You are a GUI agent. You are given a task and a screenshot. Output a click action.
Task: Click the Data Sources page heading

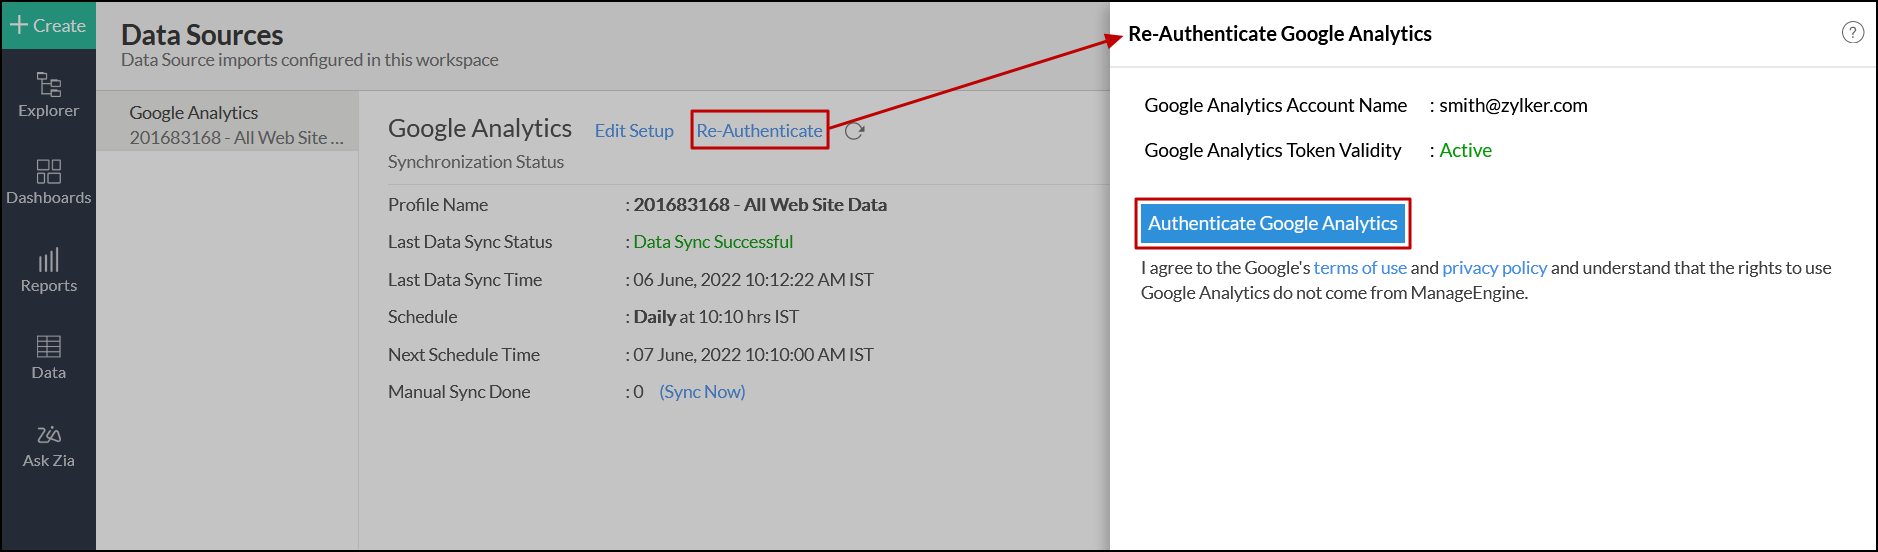[x=202, y=35]
